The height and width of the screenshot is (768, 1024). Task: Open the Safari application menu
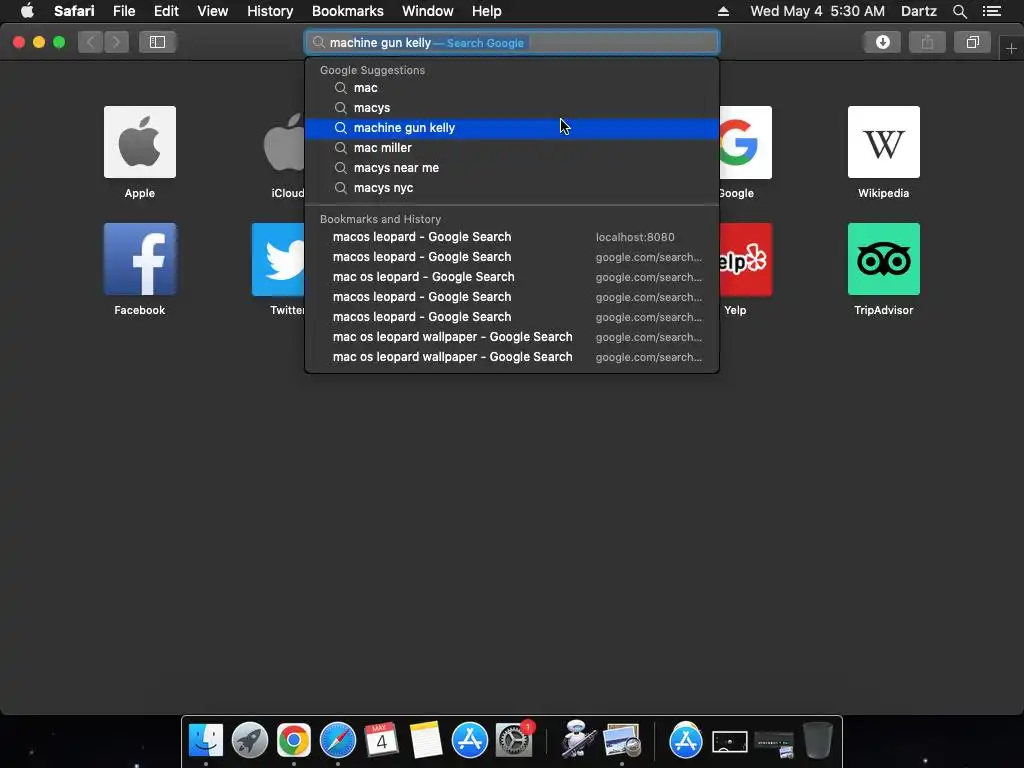[74, 11]
